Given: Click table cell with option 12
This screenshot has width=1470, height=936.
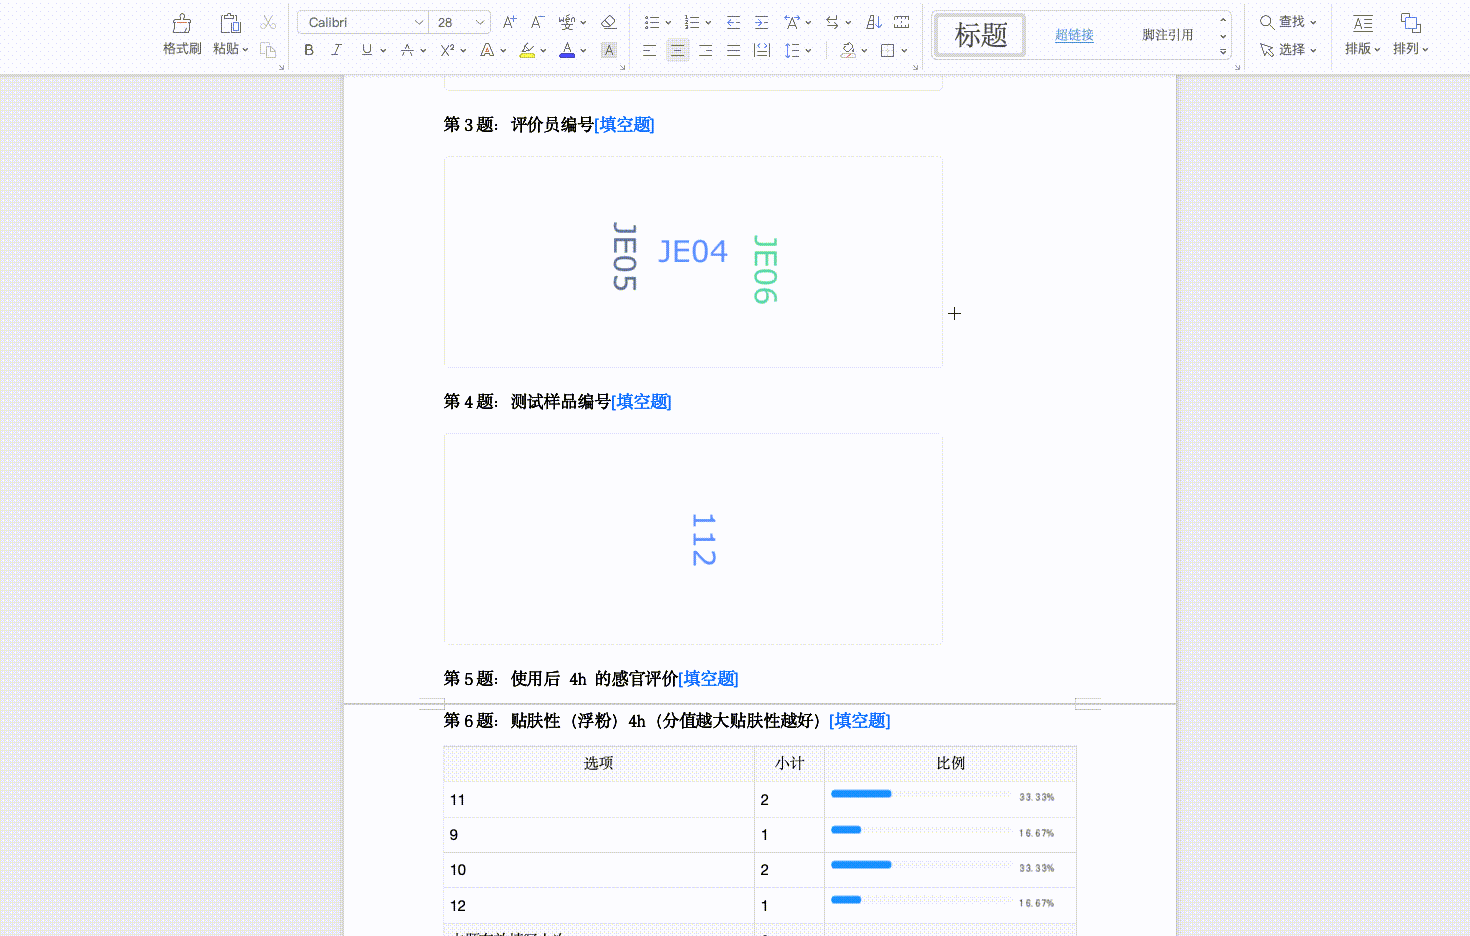Looking at the screenshot, I should click(598, 906).
